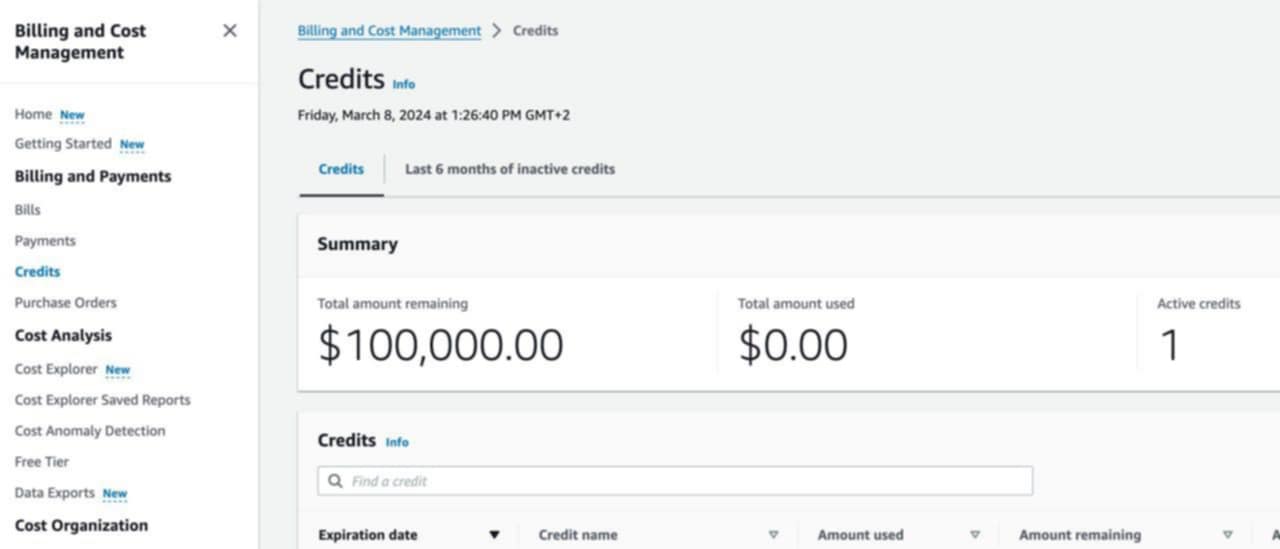Sort the Credit name column

pos(773,535)
